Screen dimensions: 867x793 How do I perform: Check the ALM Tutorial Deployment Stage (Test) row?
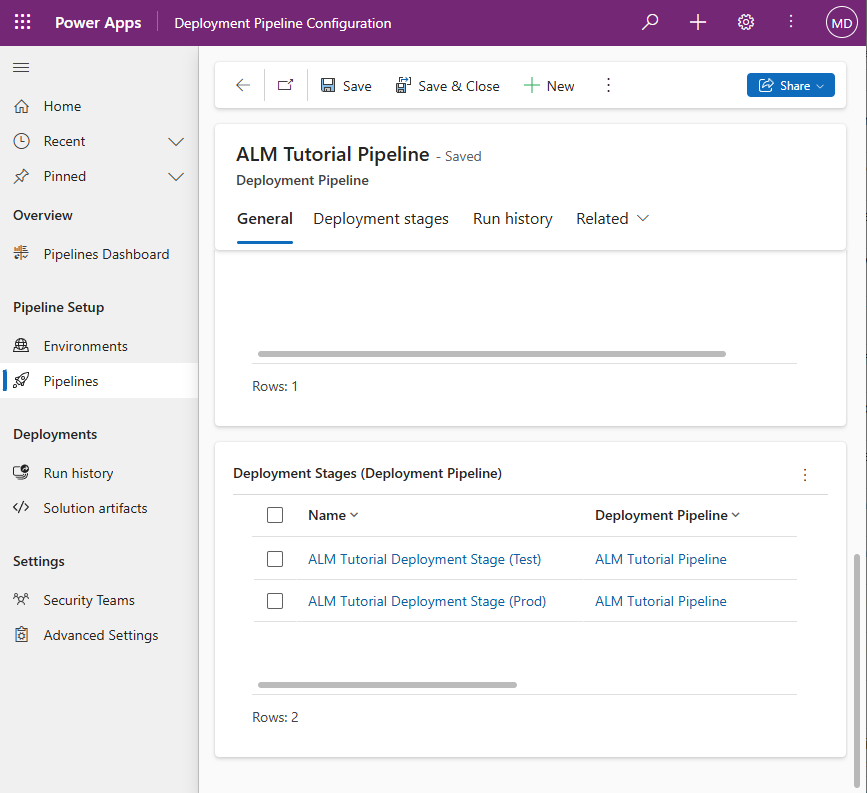[x=275, y=559]
